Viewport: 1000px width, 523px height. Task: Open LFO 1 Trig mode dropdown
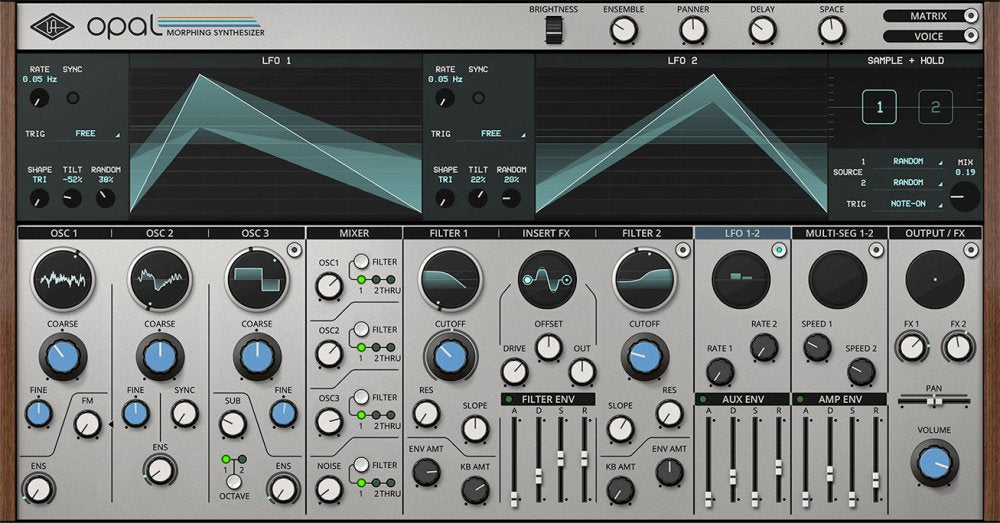pos(85,133)
